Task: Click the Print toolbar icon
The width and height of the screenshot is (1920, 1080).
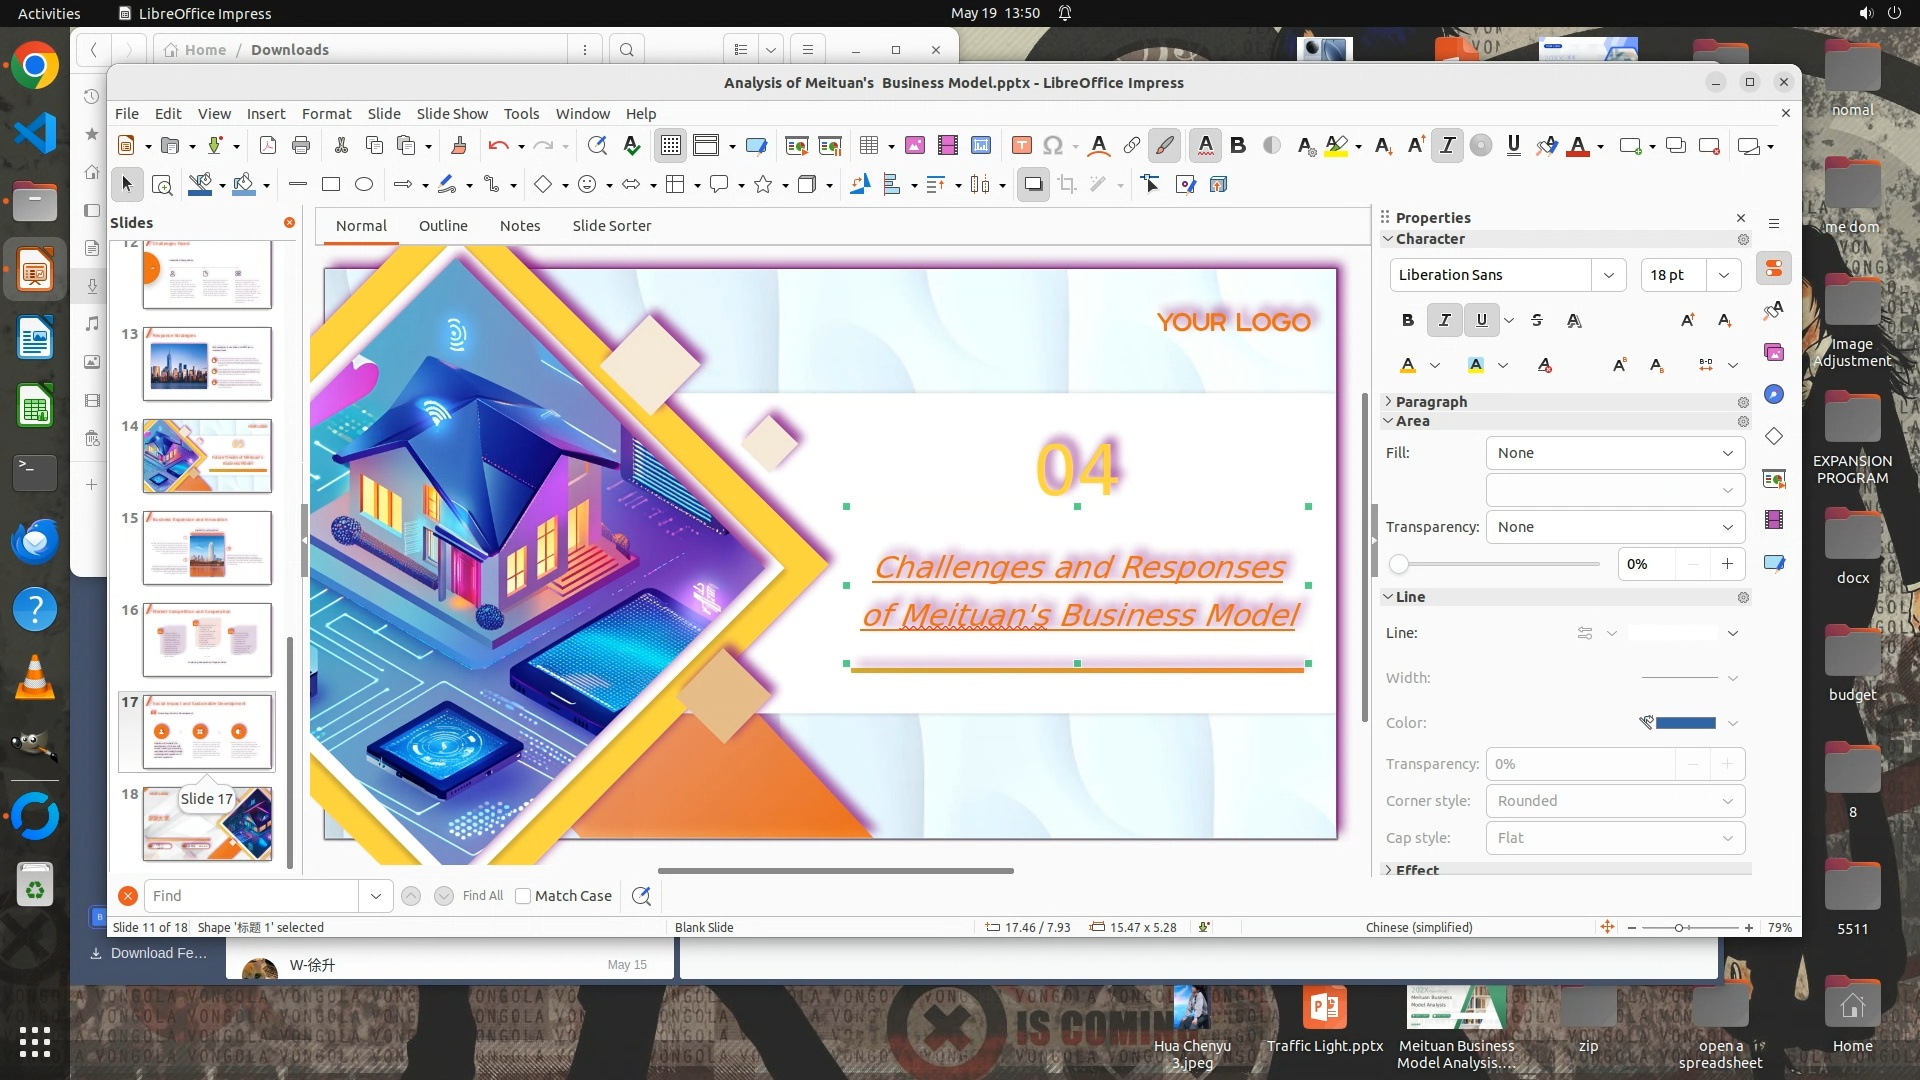Action: pos(301,146)
